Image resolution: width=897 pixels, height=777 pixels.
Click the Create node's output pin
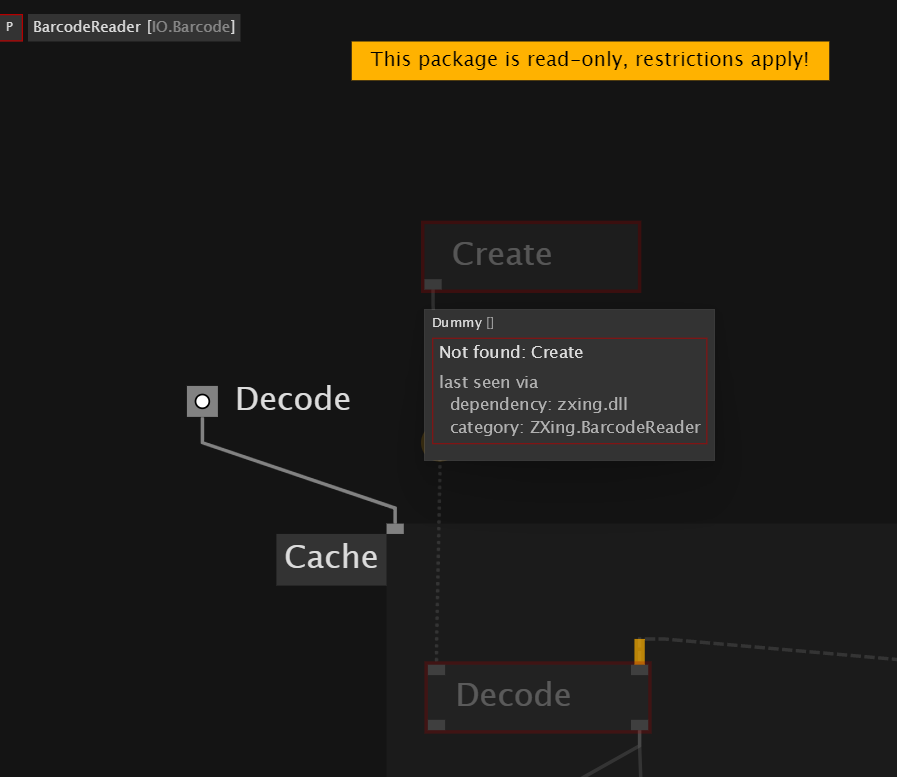pos(433,284)
